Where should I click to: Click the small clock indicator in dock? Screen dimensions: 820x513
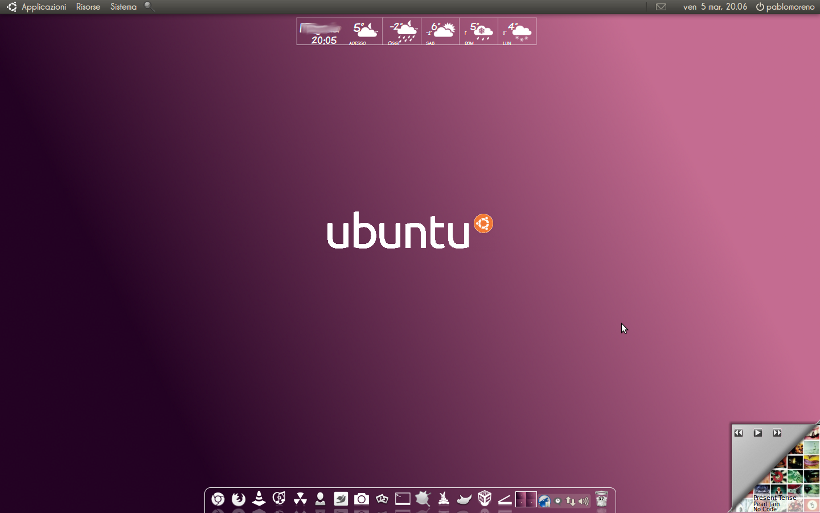click(558, 501)
